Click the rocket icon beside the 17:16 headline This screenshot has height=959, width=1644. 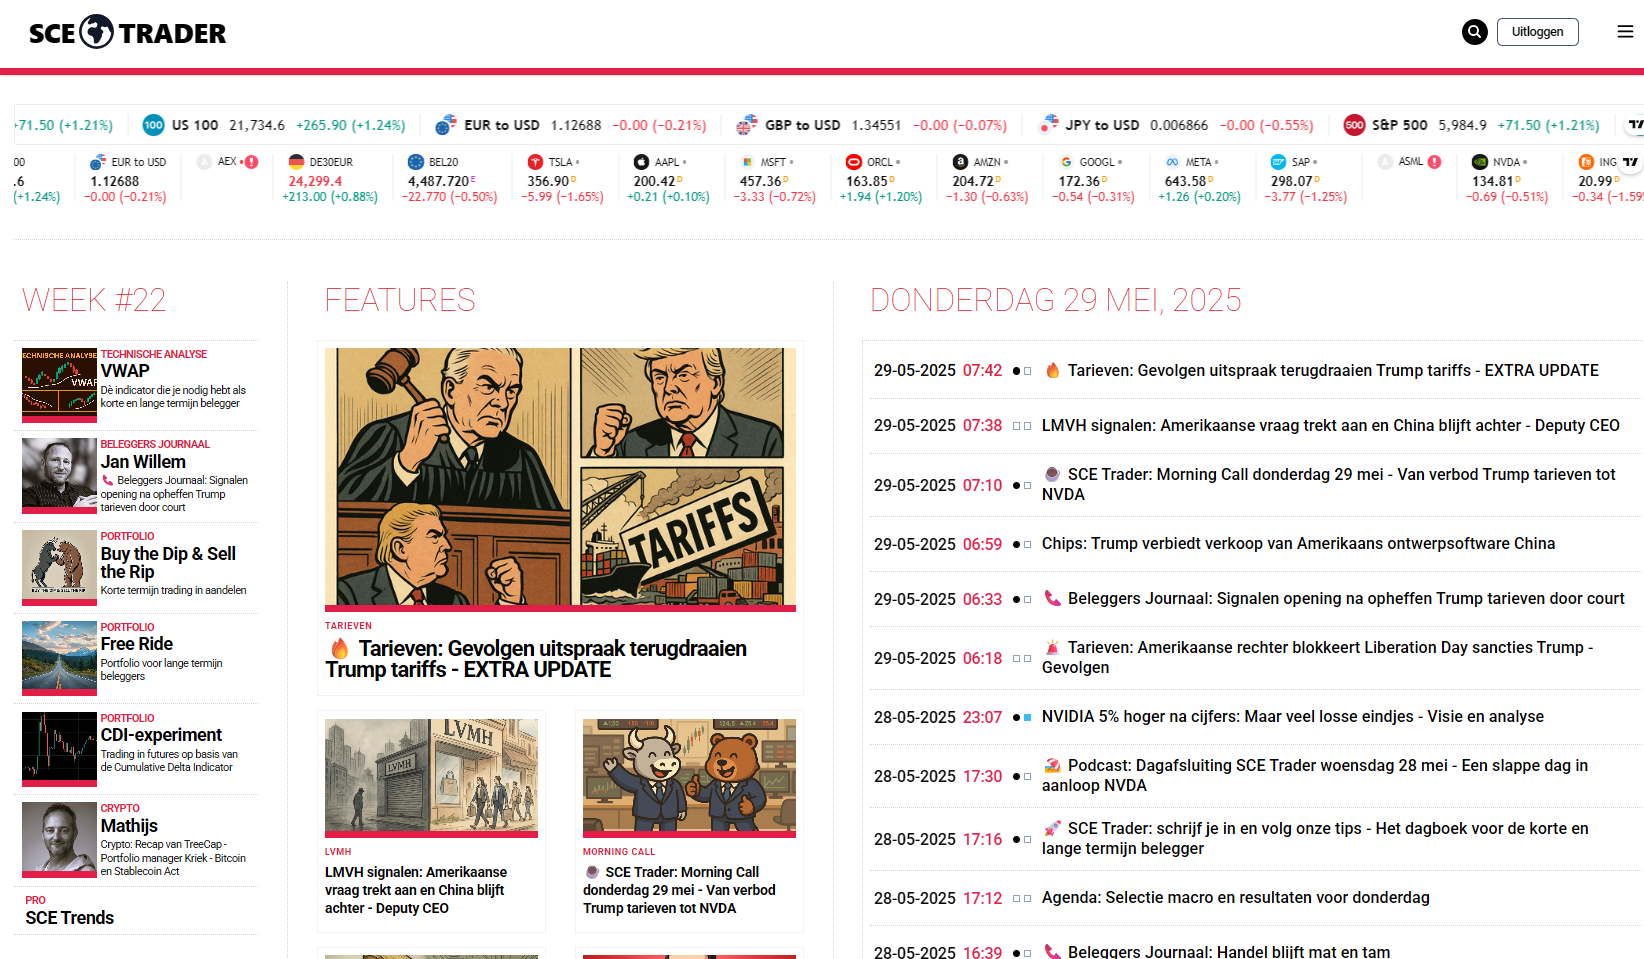tap(1052, 828)
